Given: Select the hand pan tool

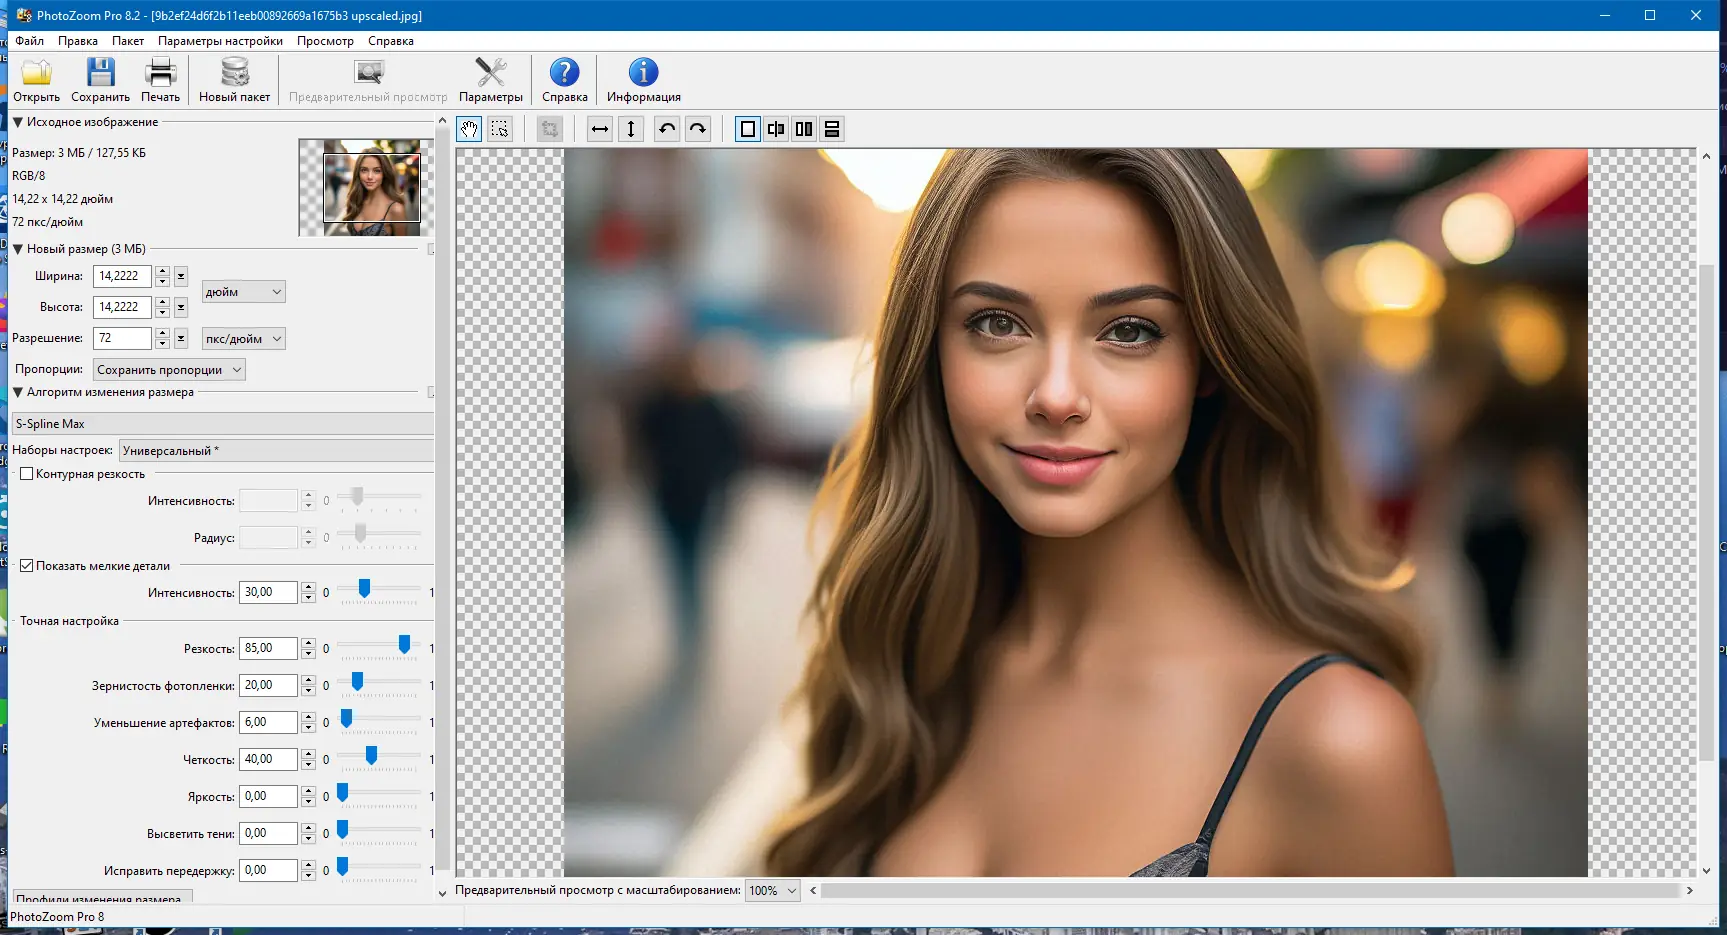Looking at the screenshot, I should click(x=469, y=129).
